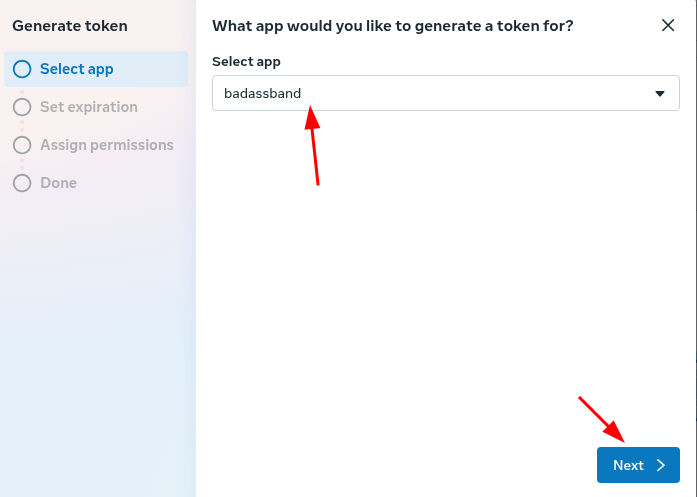Image resolution: width=697 pixels, height=497 pixels.
Task: Click the Done step circle icon
Action: pos(22,183)
